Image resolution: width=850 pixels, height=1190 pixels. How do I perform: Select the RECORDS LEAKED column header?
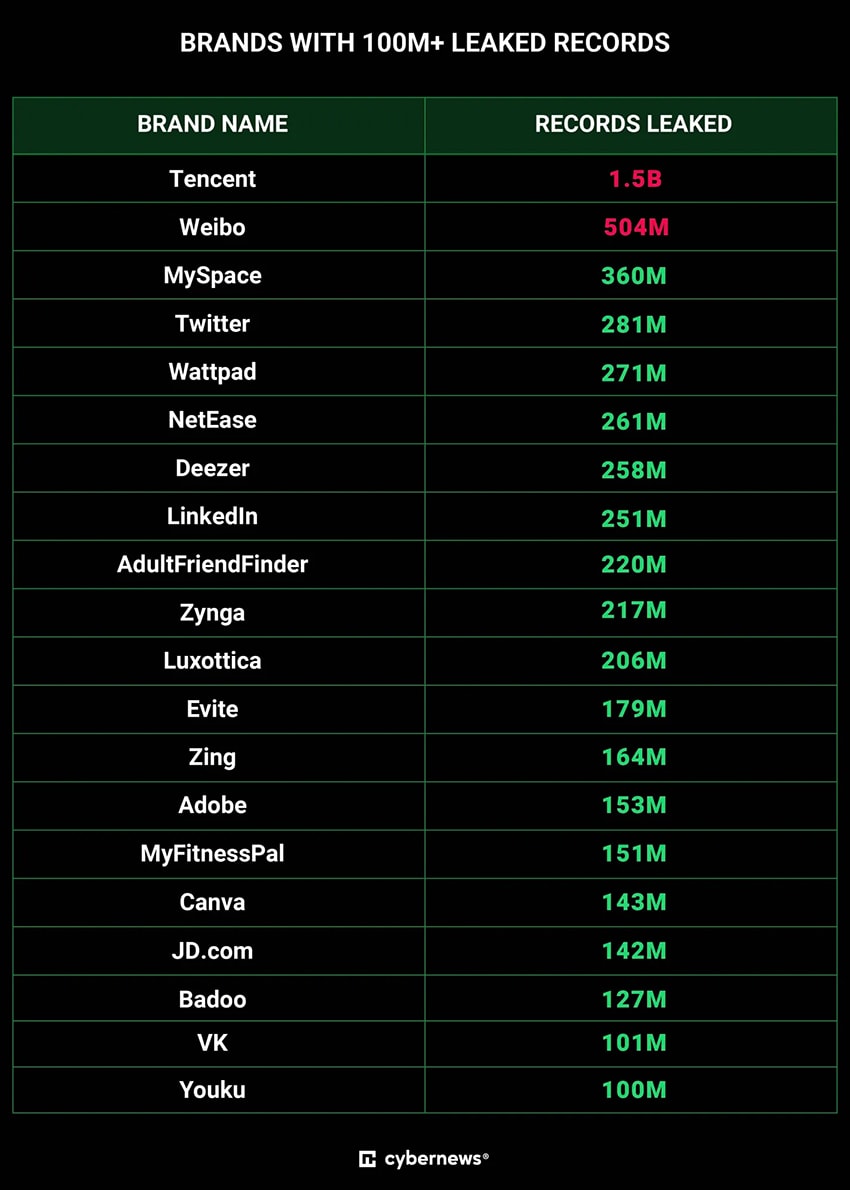pos(633,124)
